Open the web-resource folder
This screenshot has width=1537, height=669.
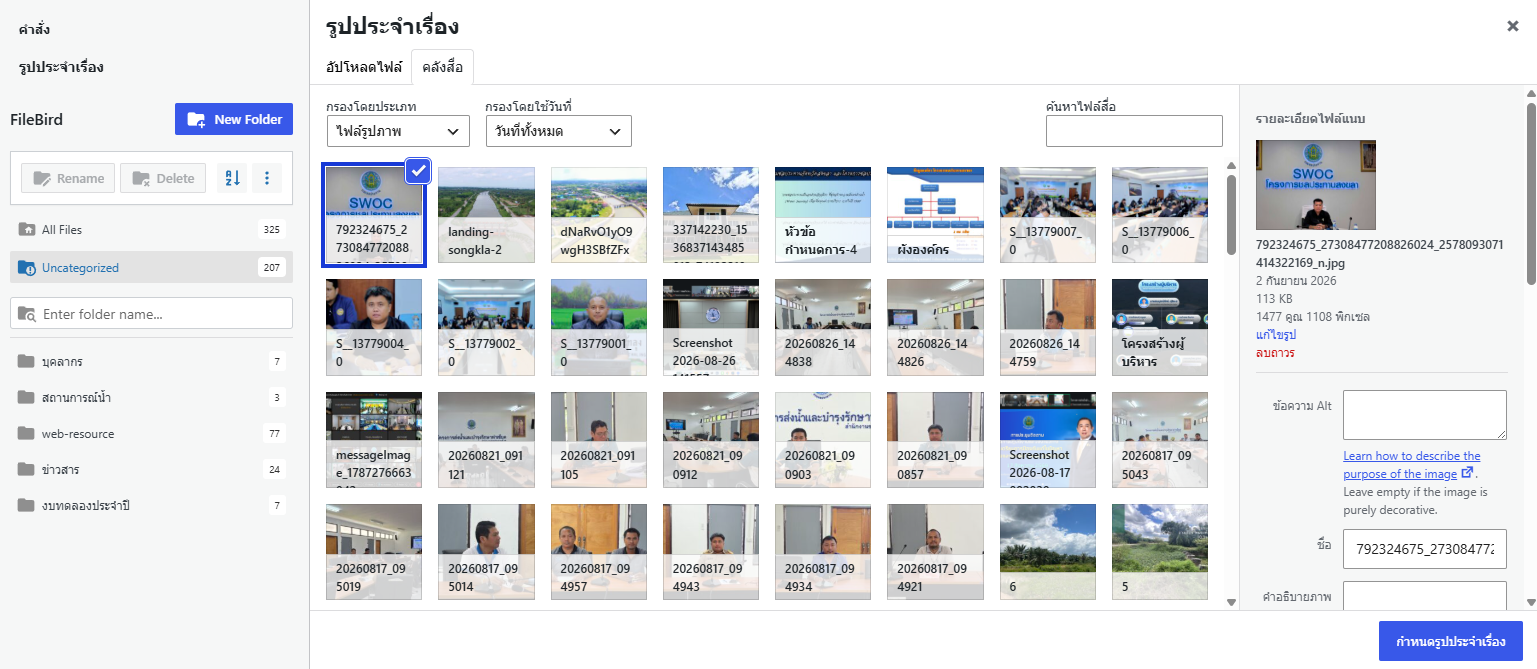coord(151,433)
